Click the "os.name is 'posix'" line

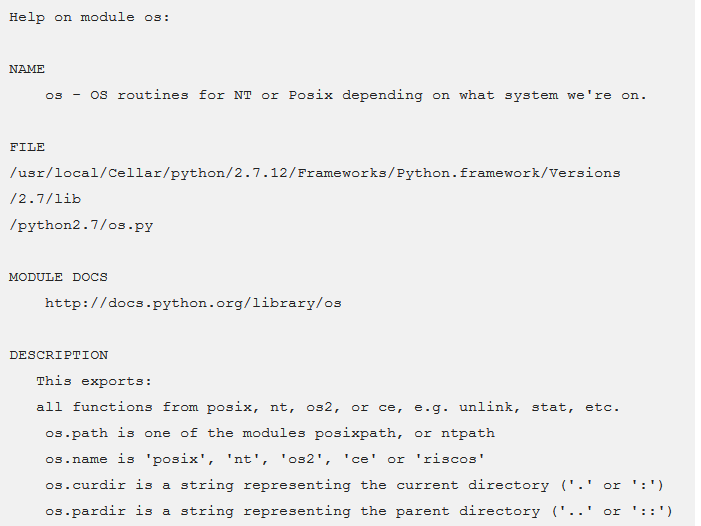click(264, 459)
